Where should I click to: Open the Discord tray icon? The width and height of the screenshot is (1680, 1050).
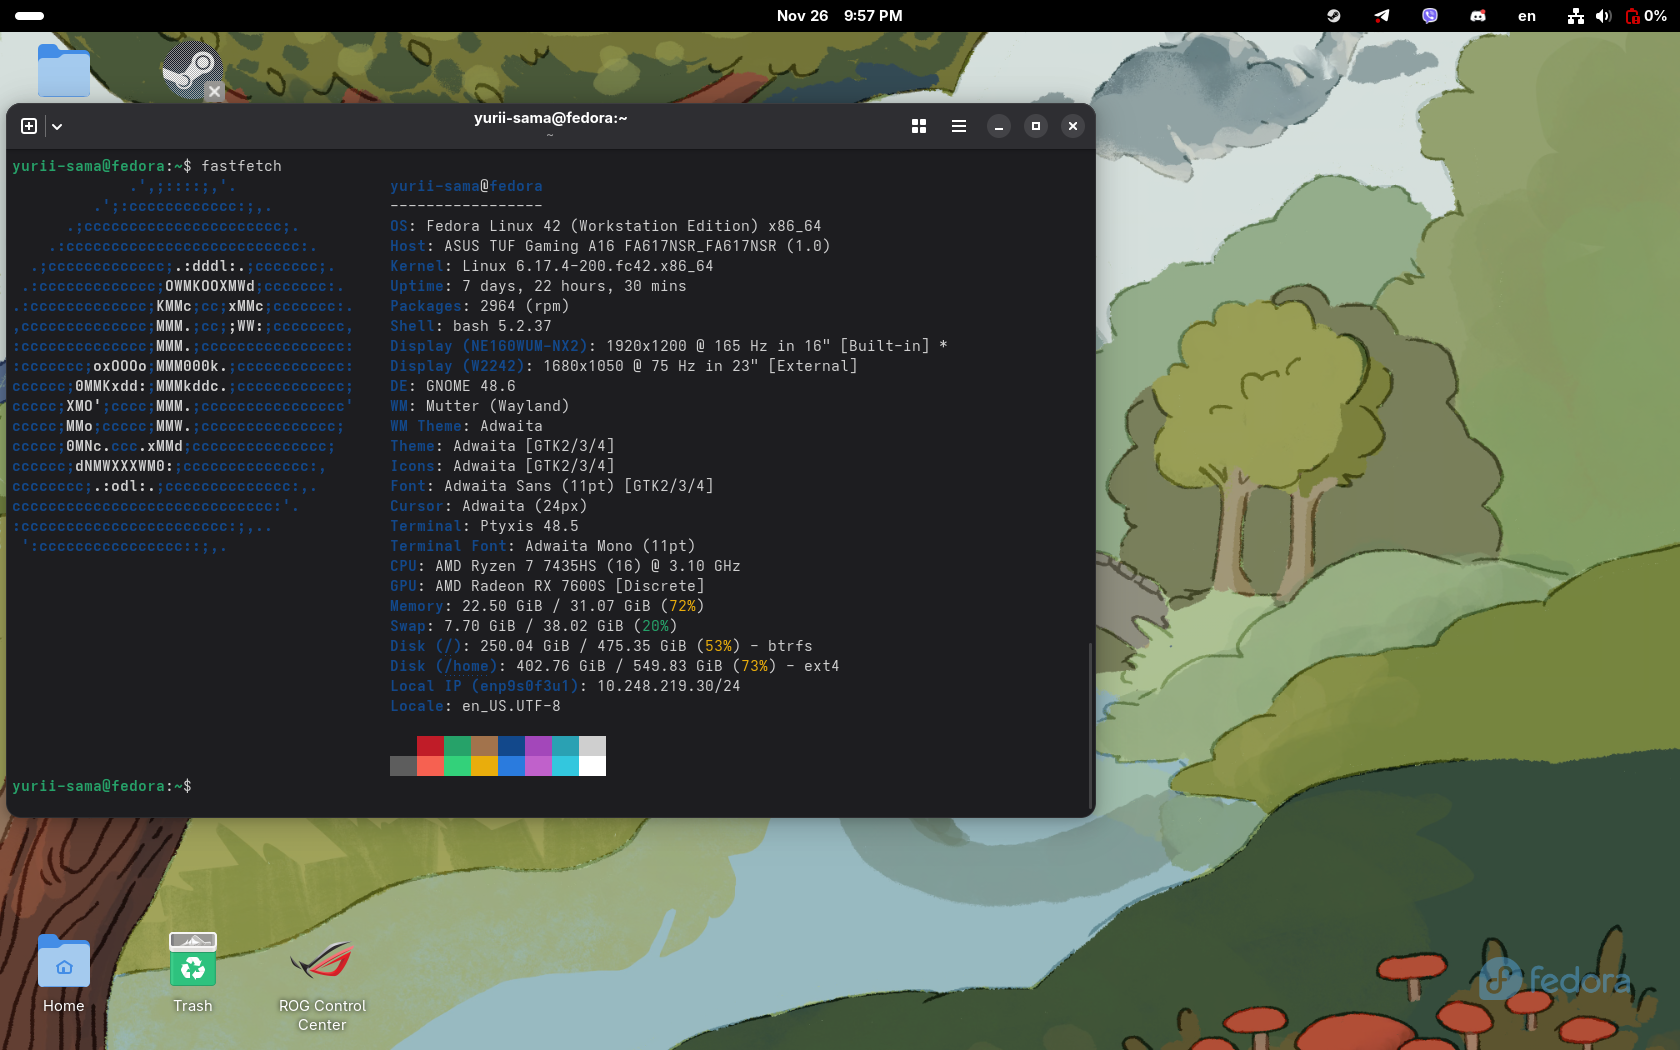pyautogui.click(x=1478, y=16)
